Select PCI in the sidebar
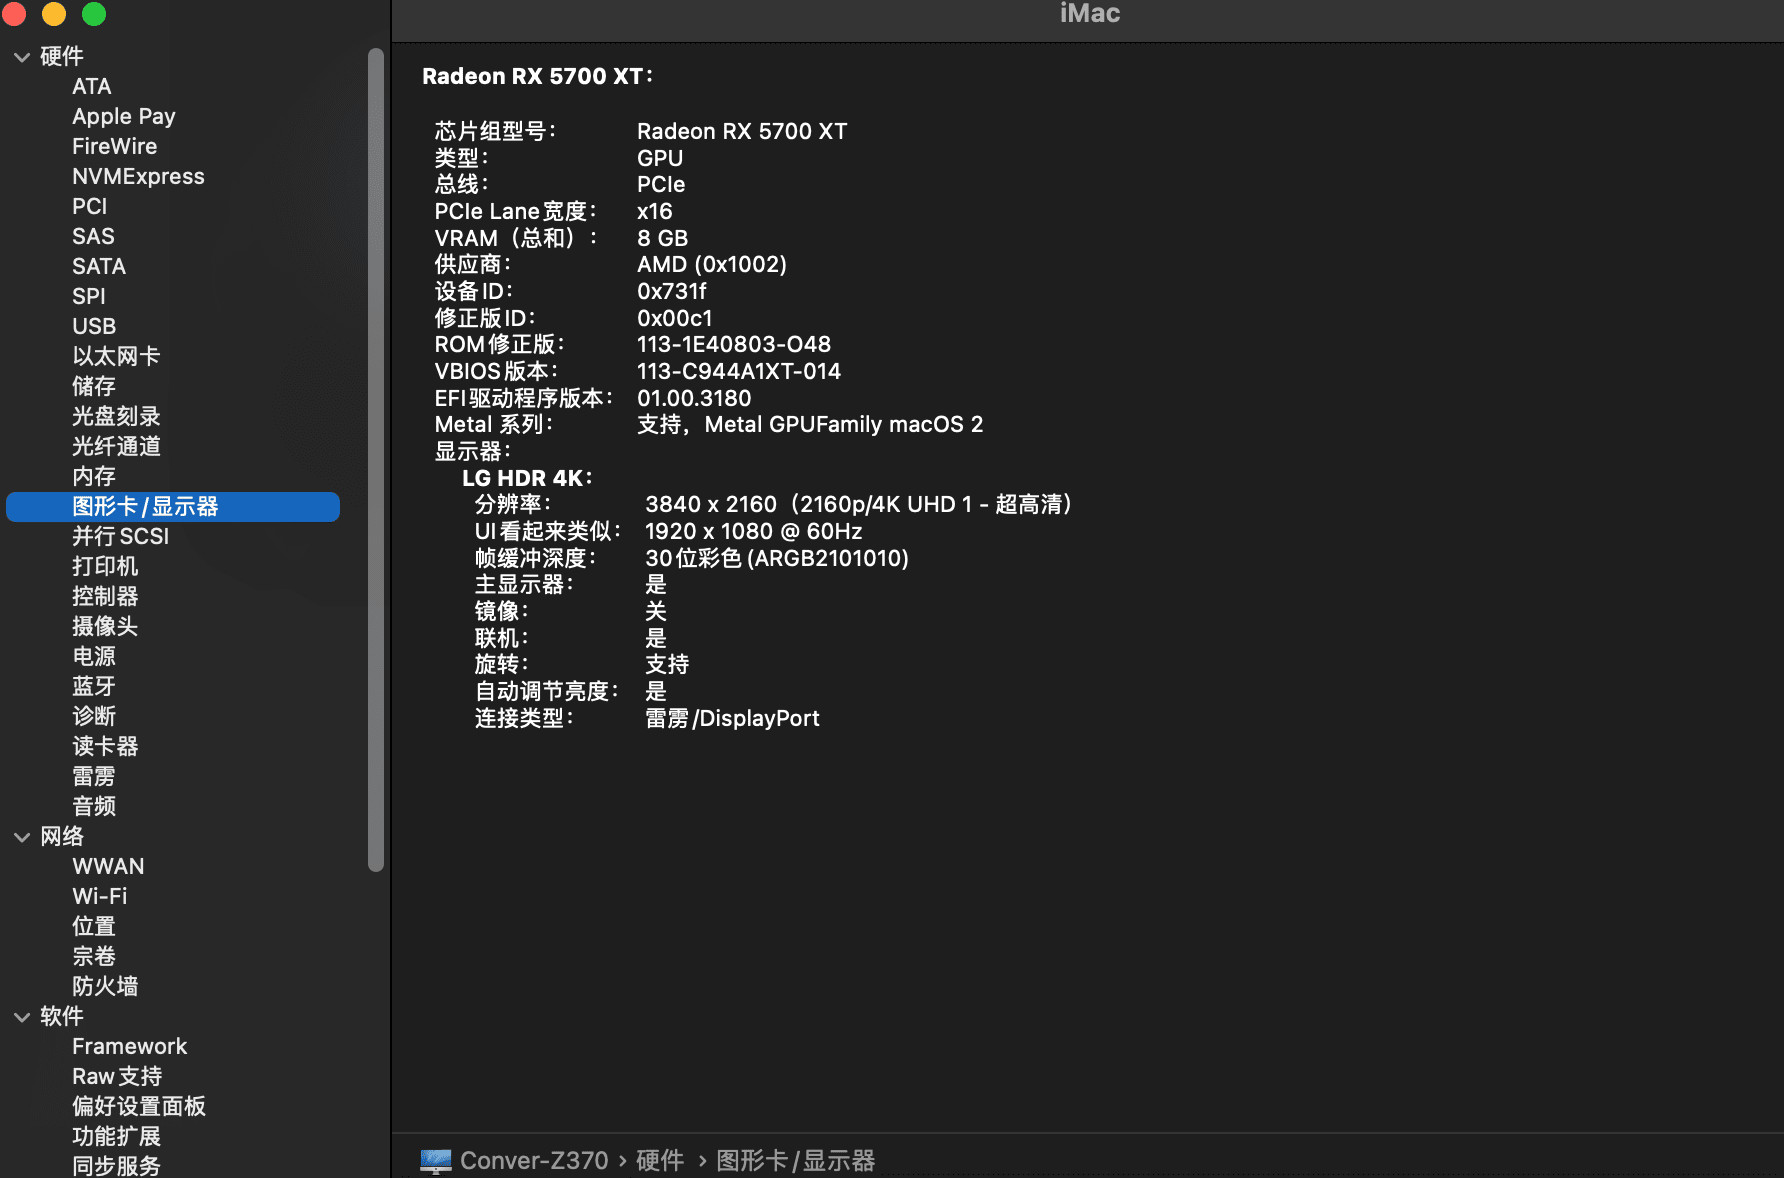Screen dimensions: 1784x1178 pyautogui.click(x=89, y=207)
